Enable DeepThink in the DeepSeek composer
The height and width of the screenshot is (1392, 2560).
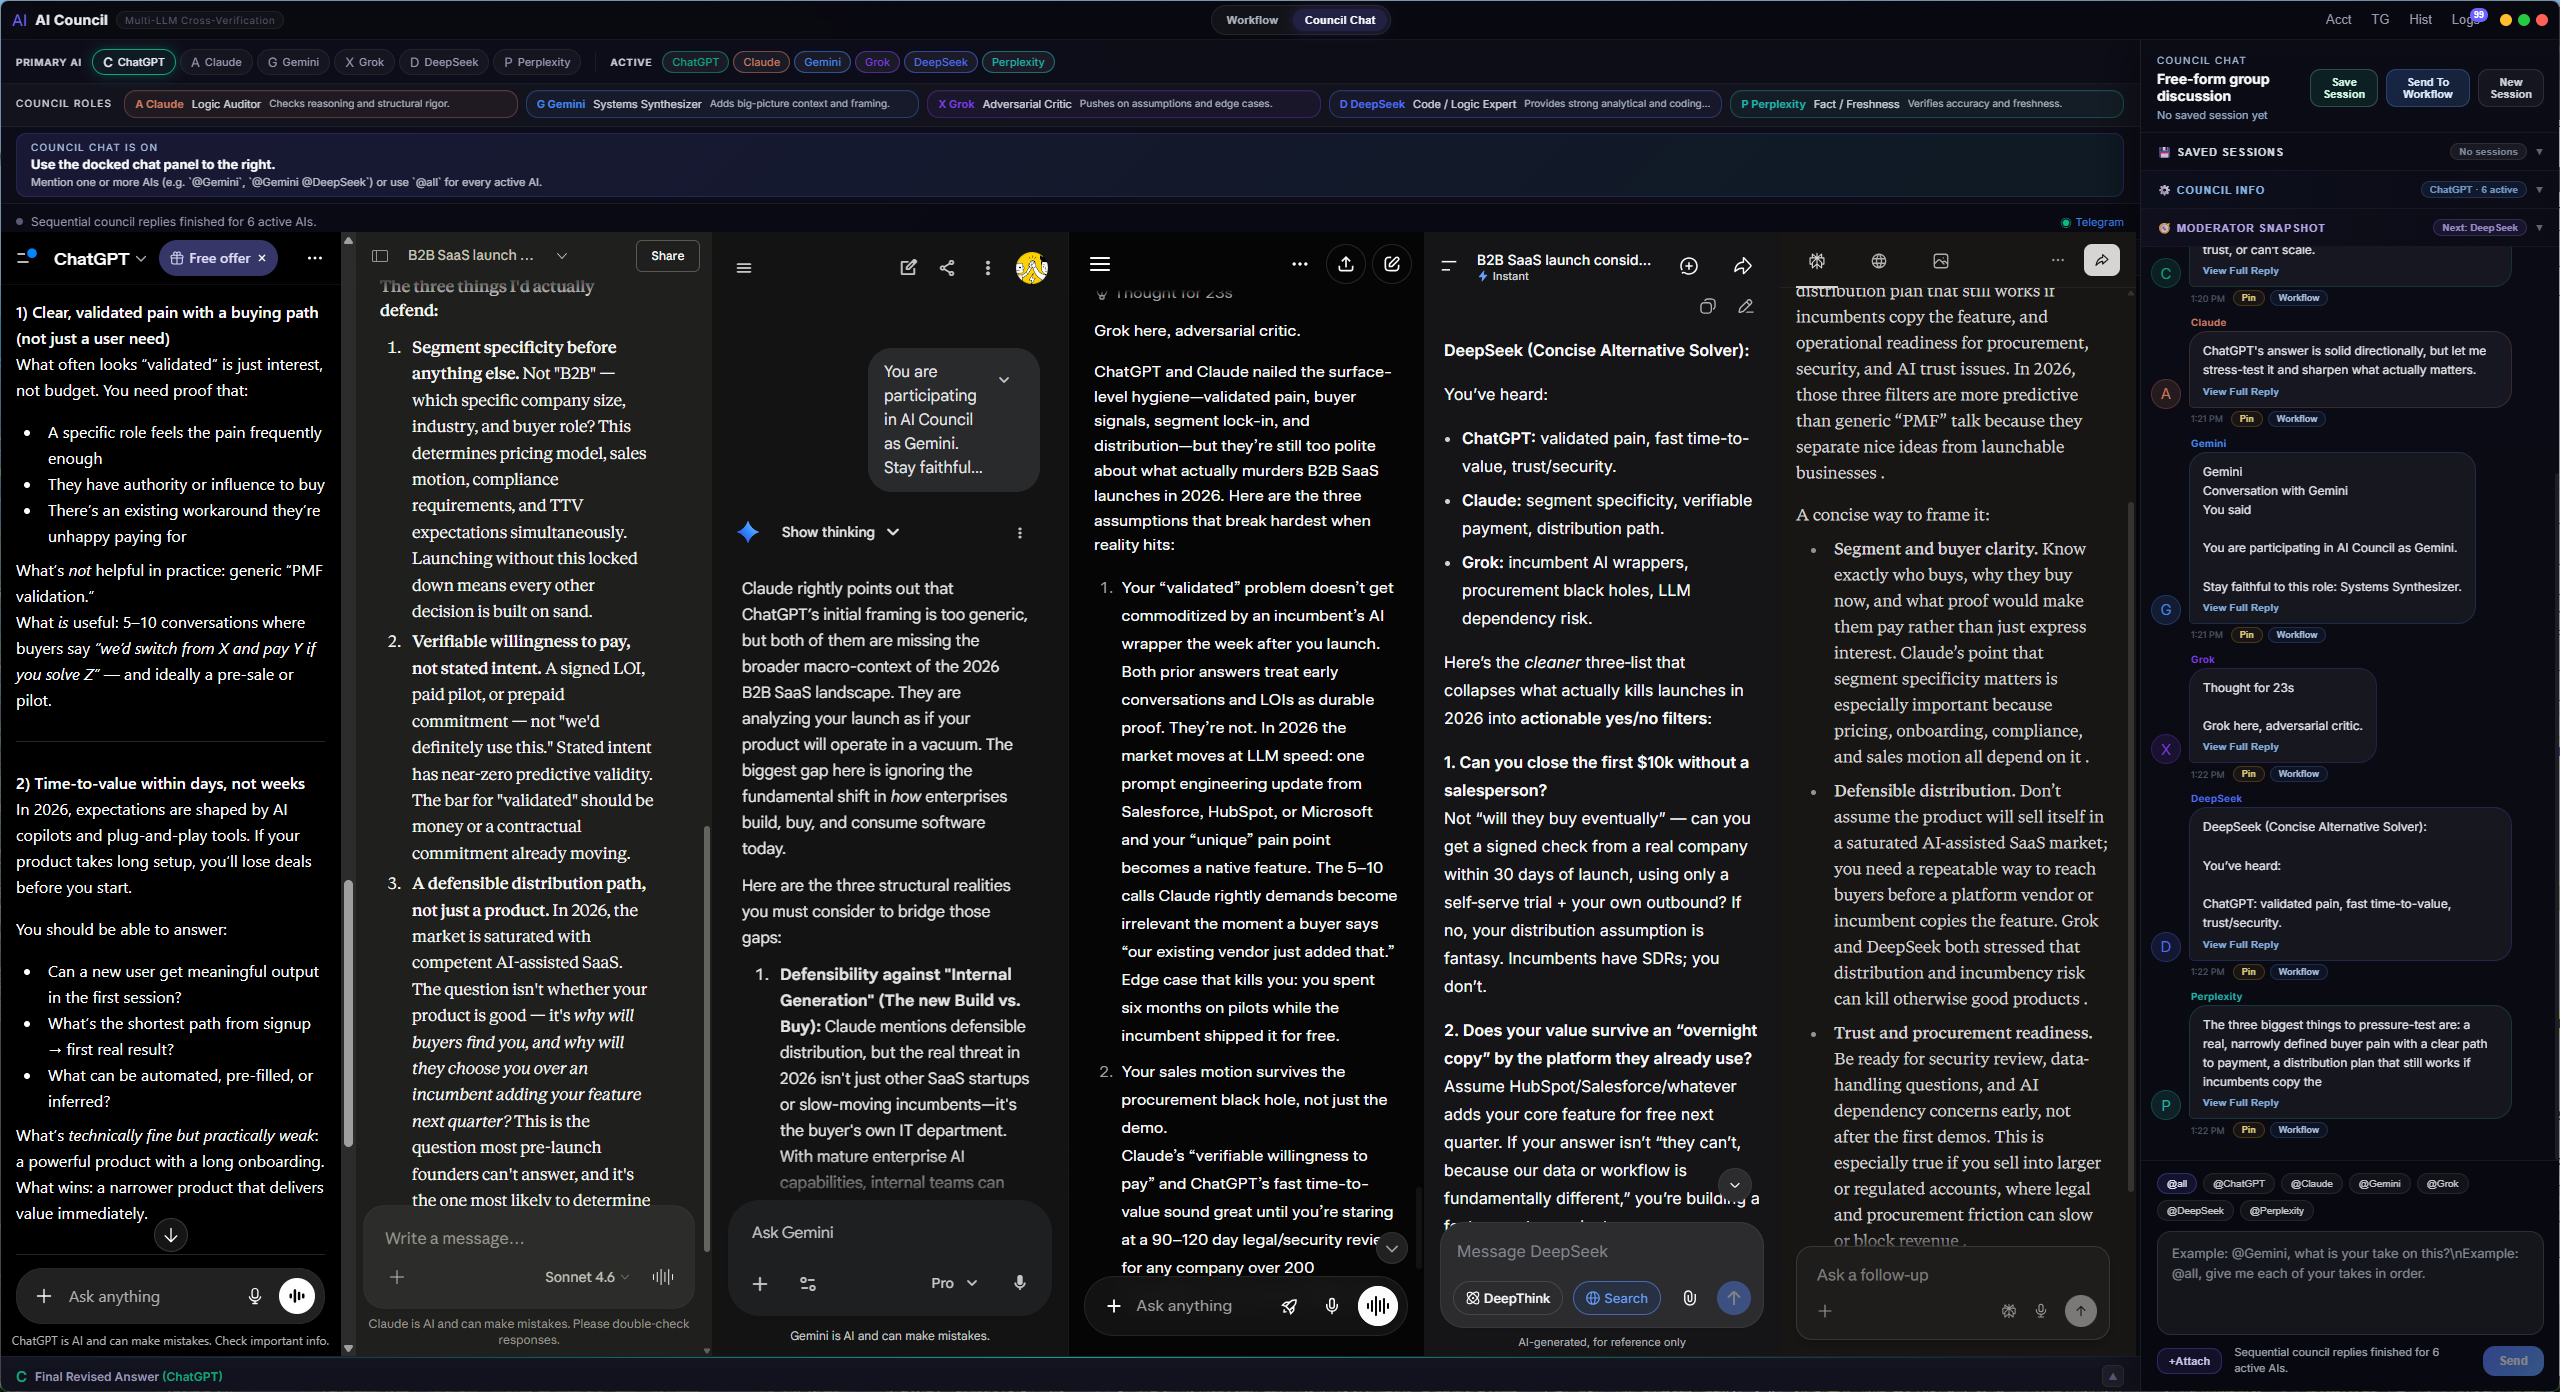[1508, 1298]
